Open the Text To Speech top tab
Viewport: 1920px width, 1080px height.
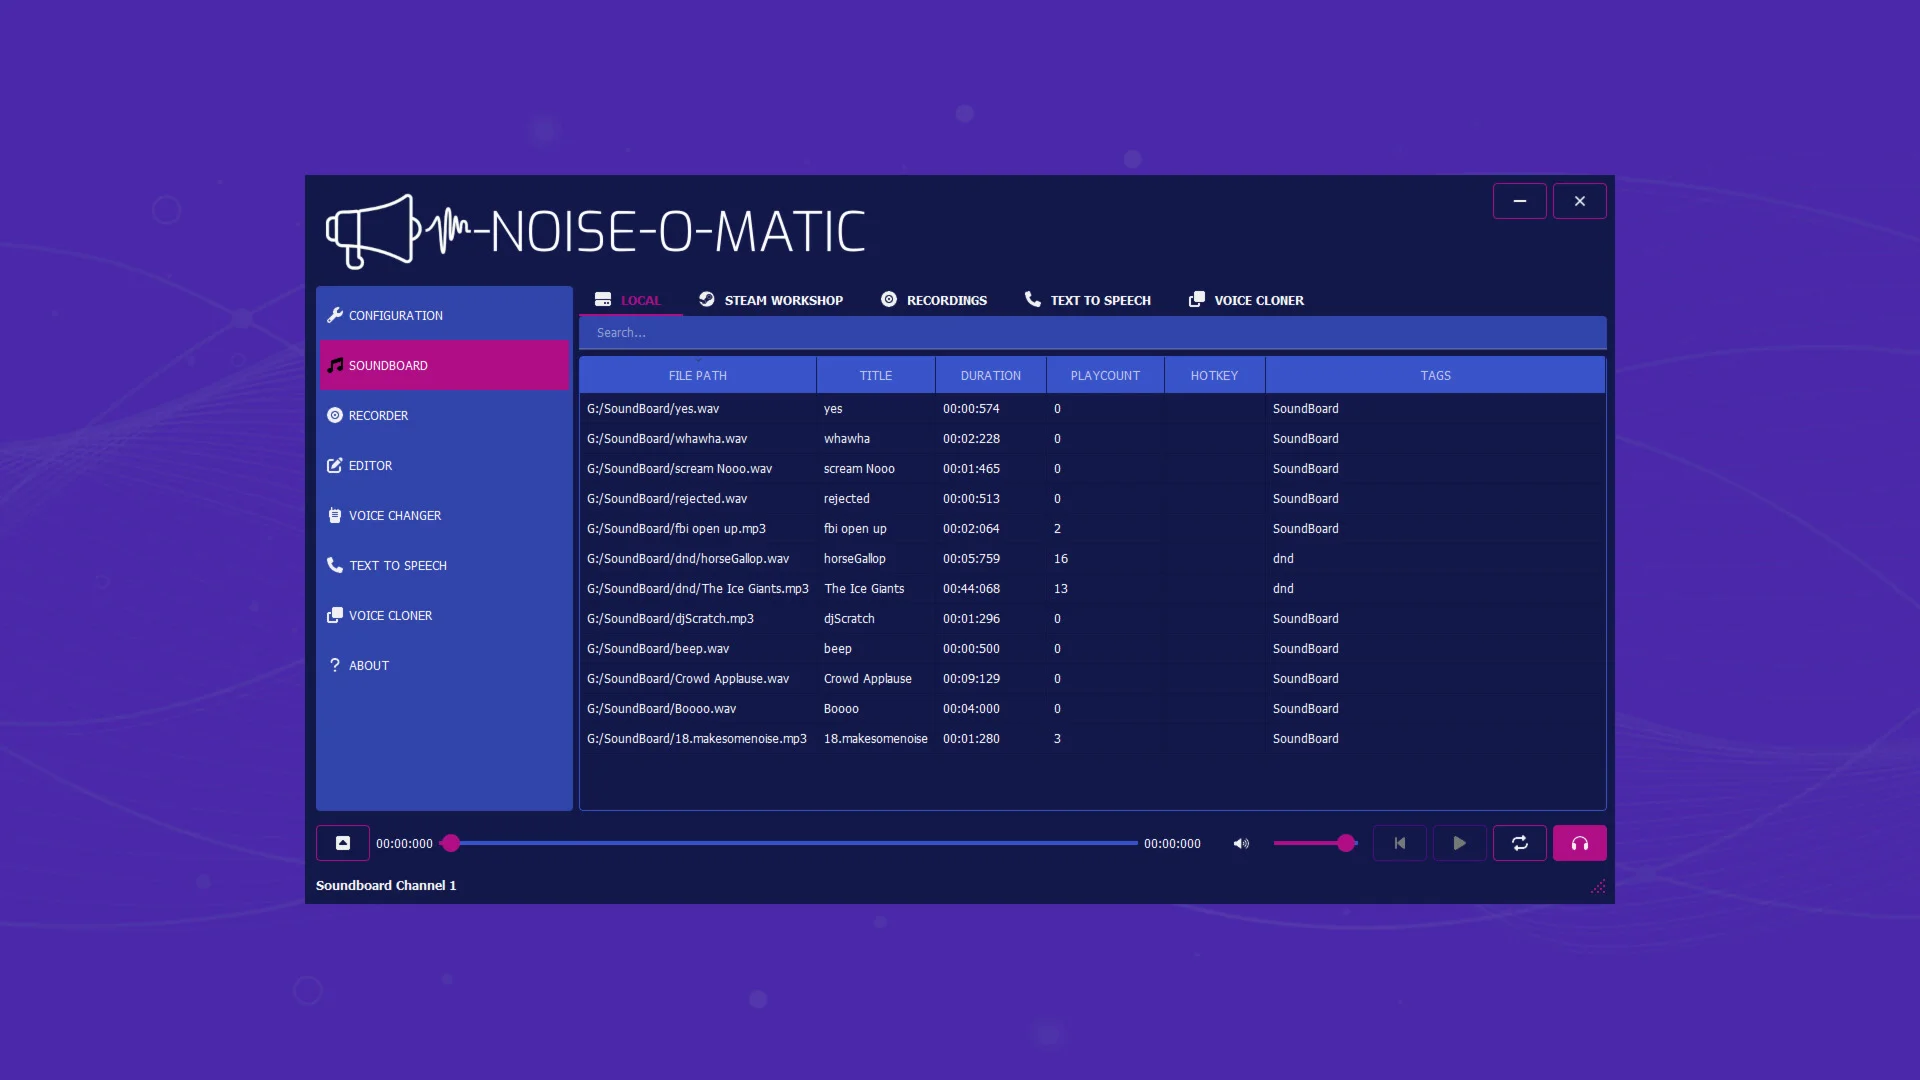tap(1088, 300)
